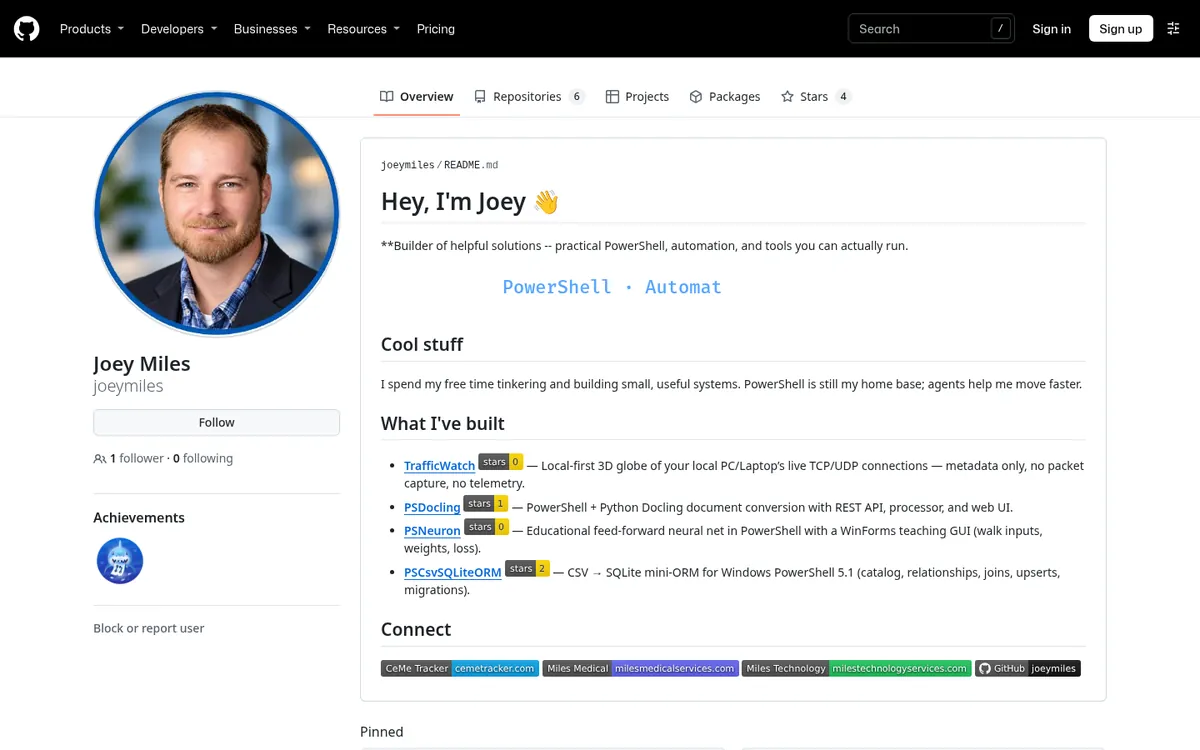The image size is (1200, 750).
Task: Click the README.md file link
Action: 471,165
